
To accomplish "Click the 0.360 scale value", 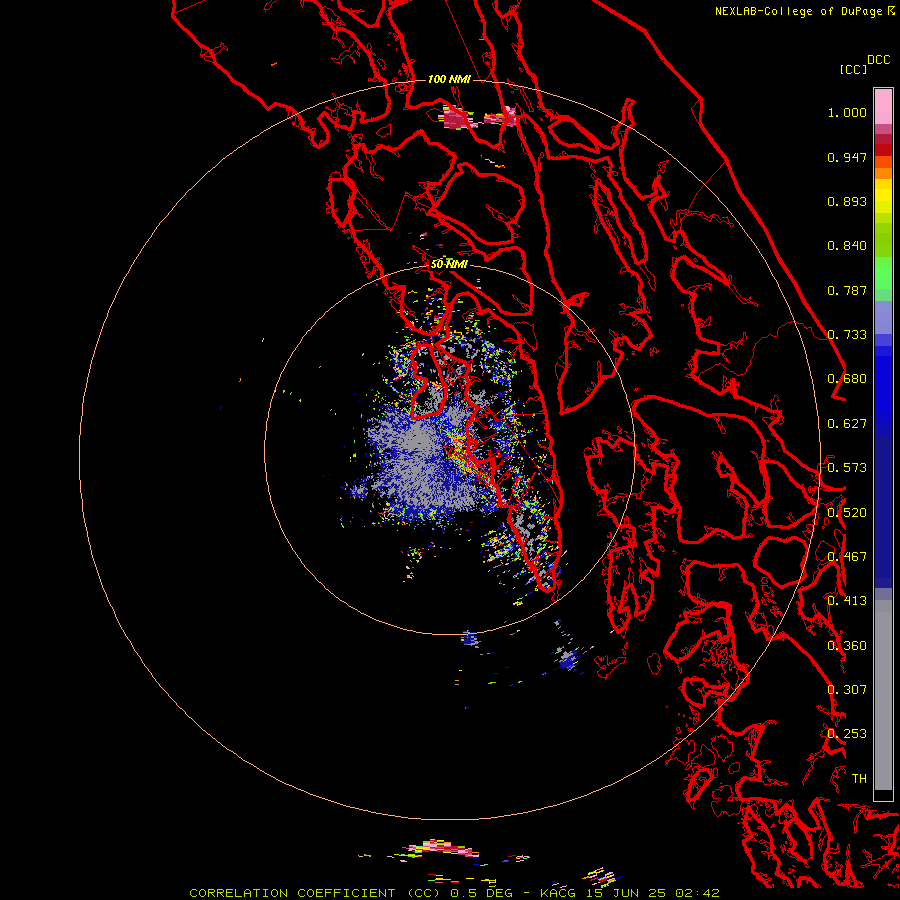I will [x=847, y=646].
